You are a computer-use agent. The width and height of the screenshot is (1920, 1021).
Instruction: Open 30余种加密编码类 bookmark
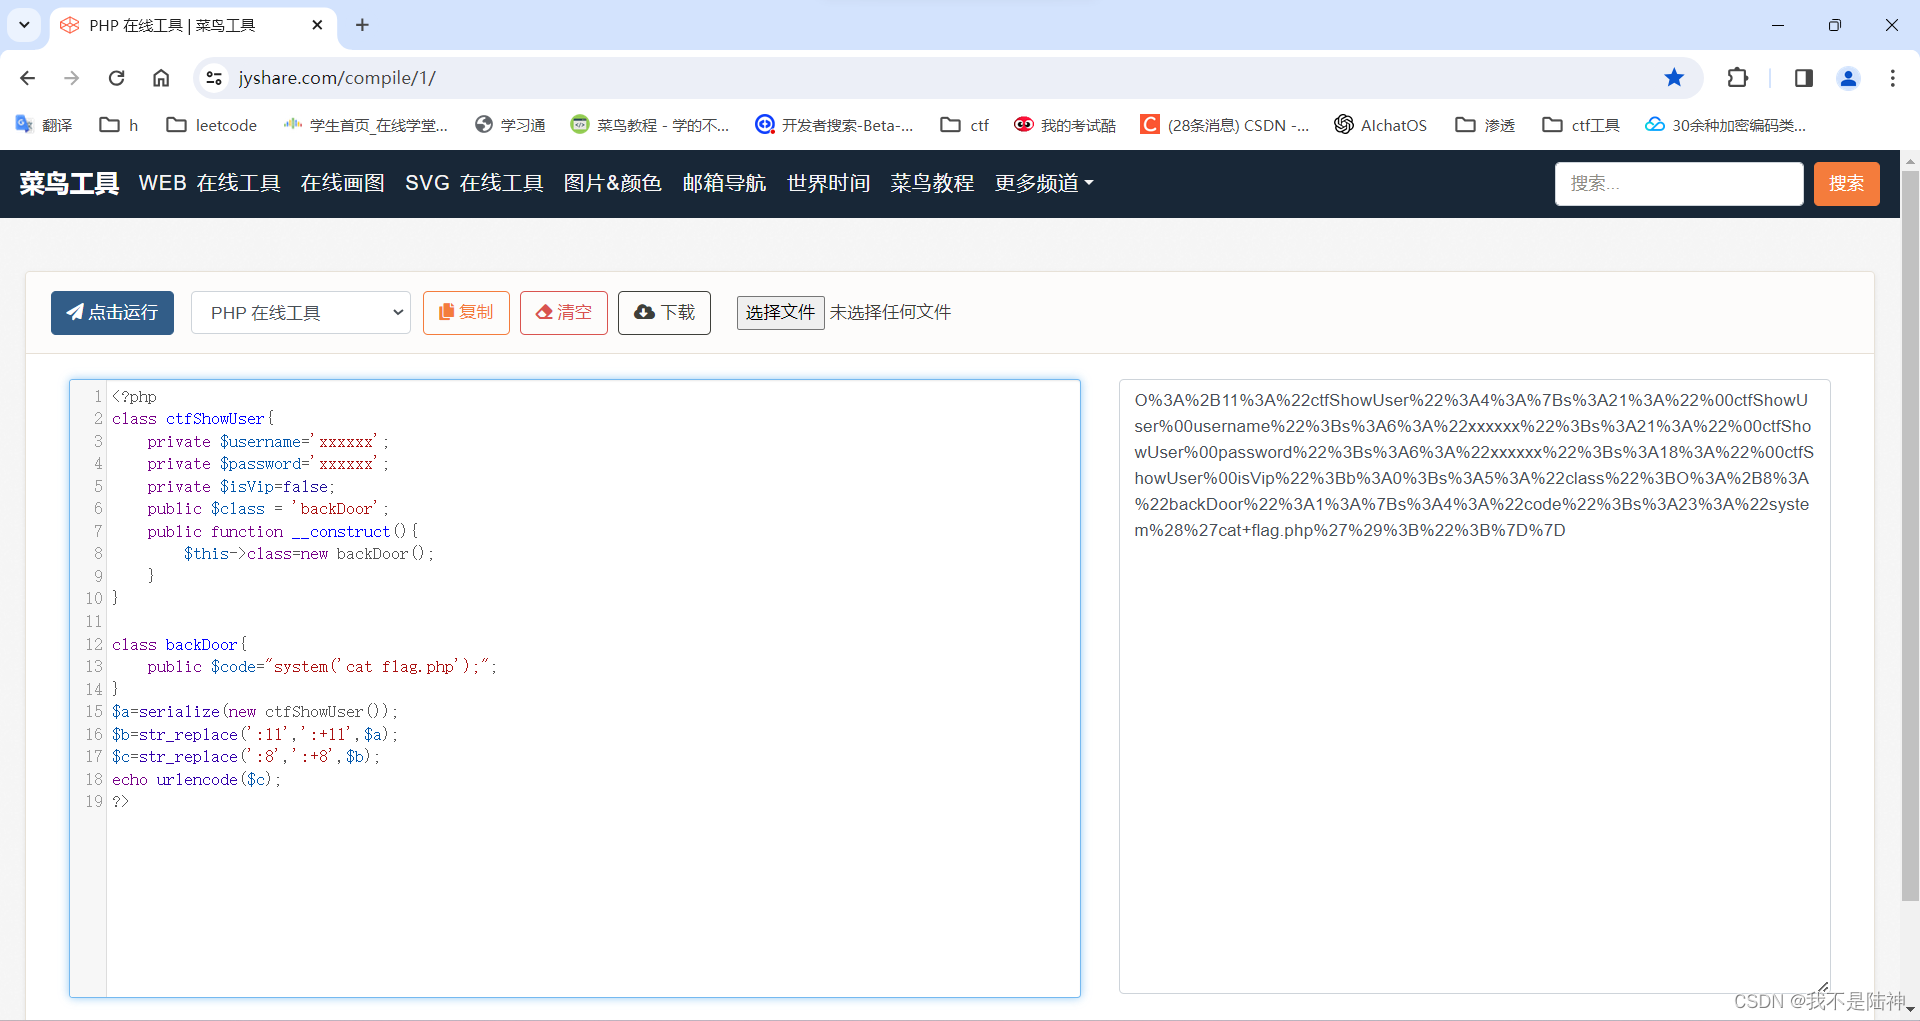tap(1725, 125)
